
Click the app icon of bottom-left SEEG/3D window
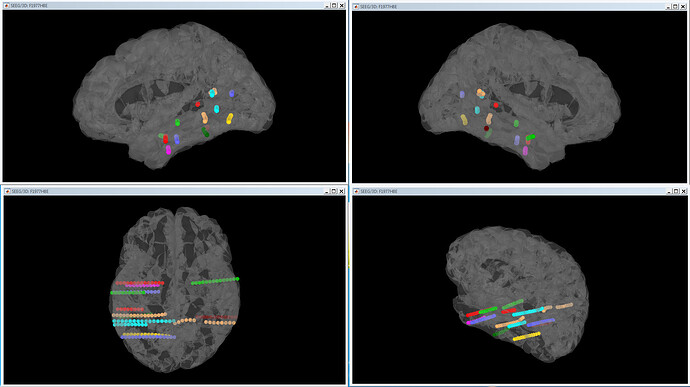point(7,191)
